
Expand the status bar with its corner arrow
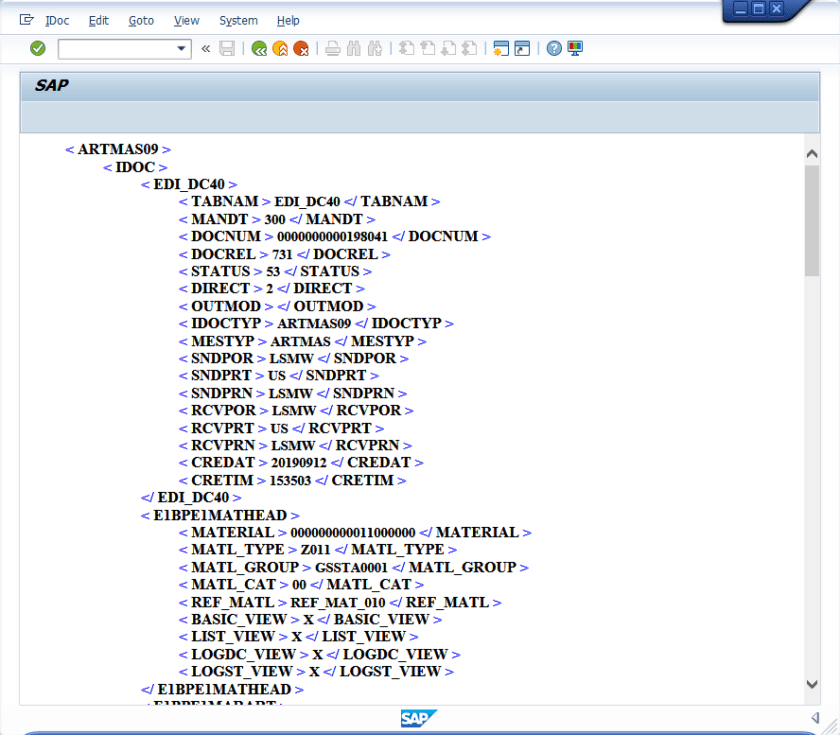point(814,718)
